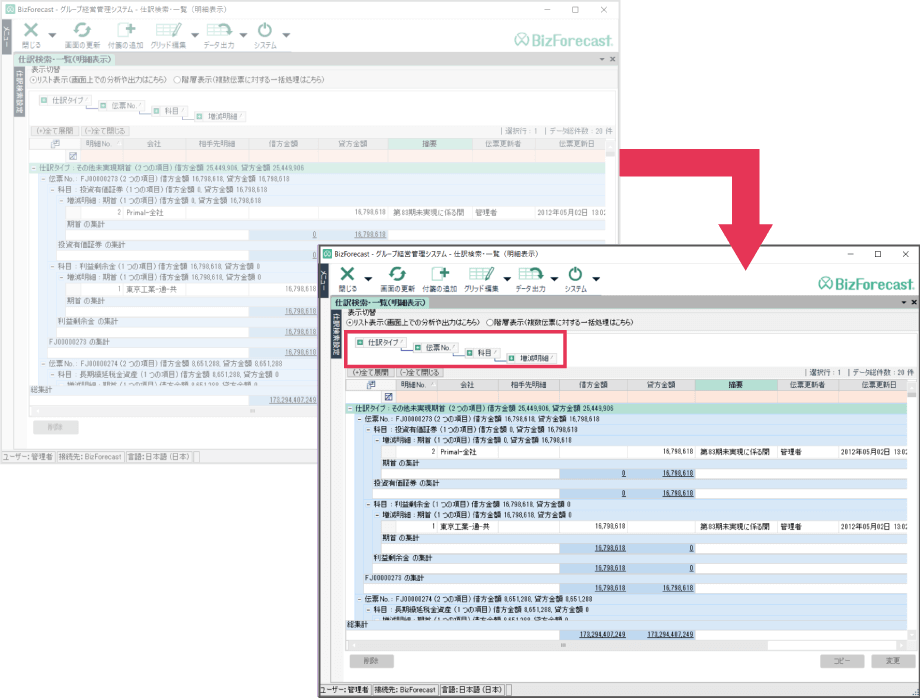920x698 pixels.
Task: Click 付箋の追加 icon in back window
Action: pyautogui.click(x=126, y=30)
